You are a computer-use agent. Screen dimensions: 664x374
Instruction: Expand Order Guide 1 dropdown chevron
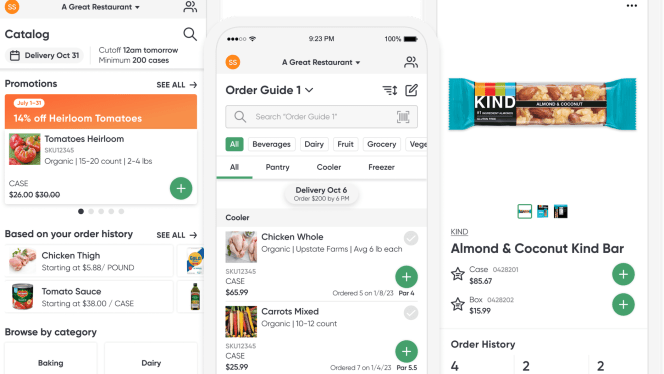(309, 90)
